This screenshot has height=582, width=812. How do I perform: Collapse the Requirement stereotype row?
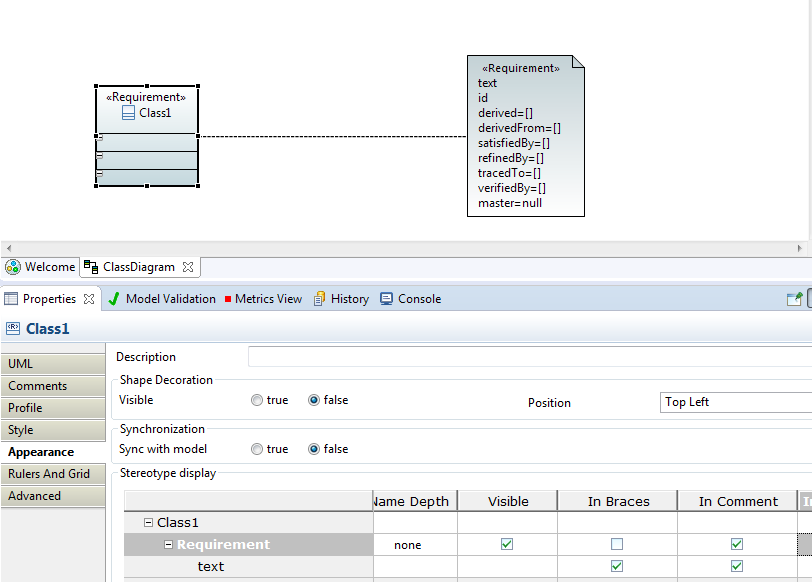[168, 544]
